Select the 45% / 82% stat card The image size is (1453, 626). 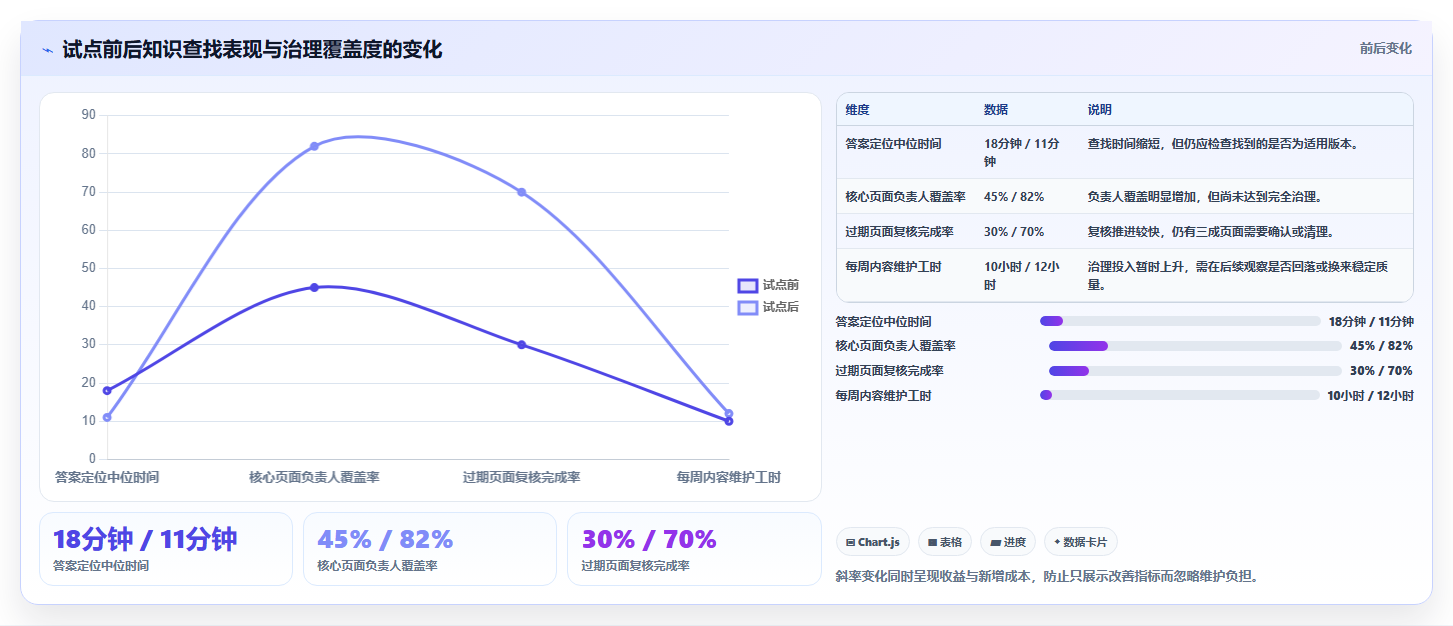tap(430, 549)
